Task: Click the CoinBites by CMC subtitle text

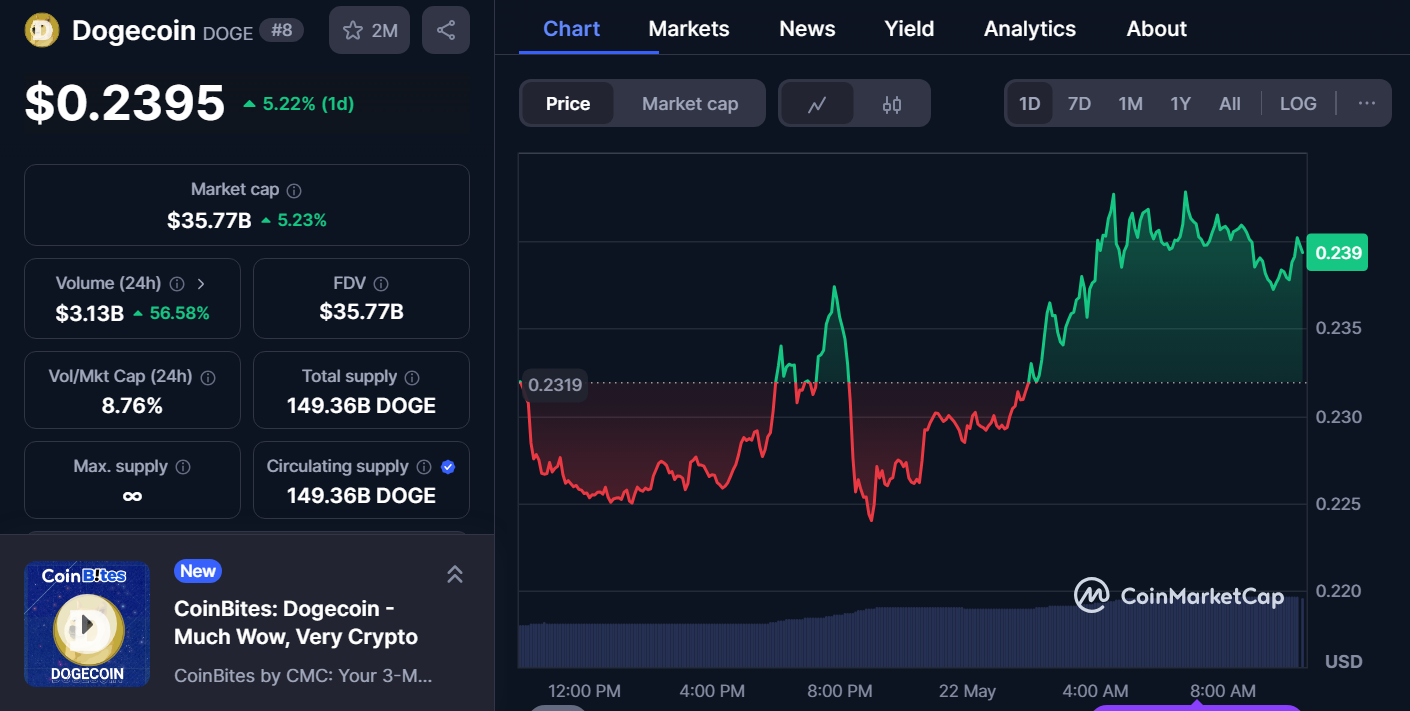Action: (x=303, y=676)
